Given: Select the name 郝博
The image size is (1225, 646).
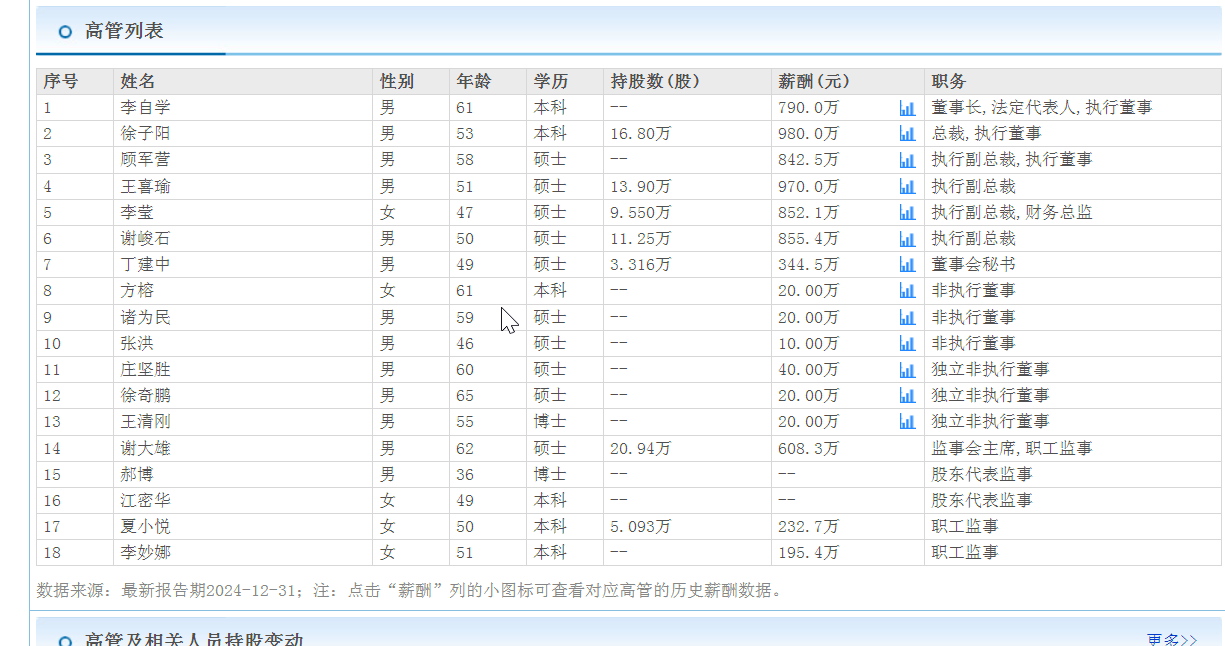Looking at the screenshot, I should pos(138,475).
